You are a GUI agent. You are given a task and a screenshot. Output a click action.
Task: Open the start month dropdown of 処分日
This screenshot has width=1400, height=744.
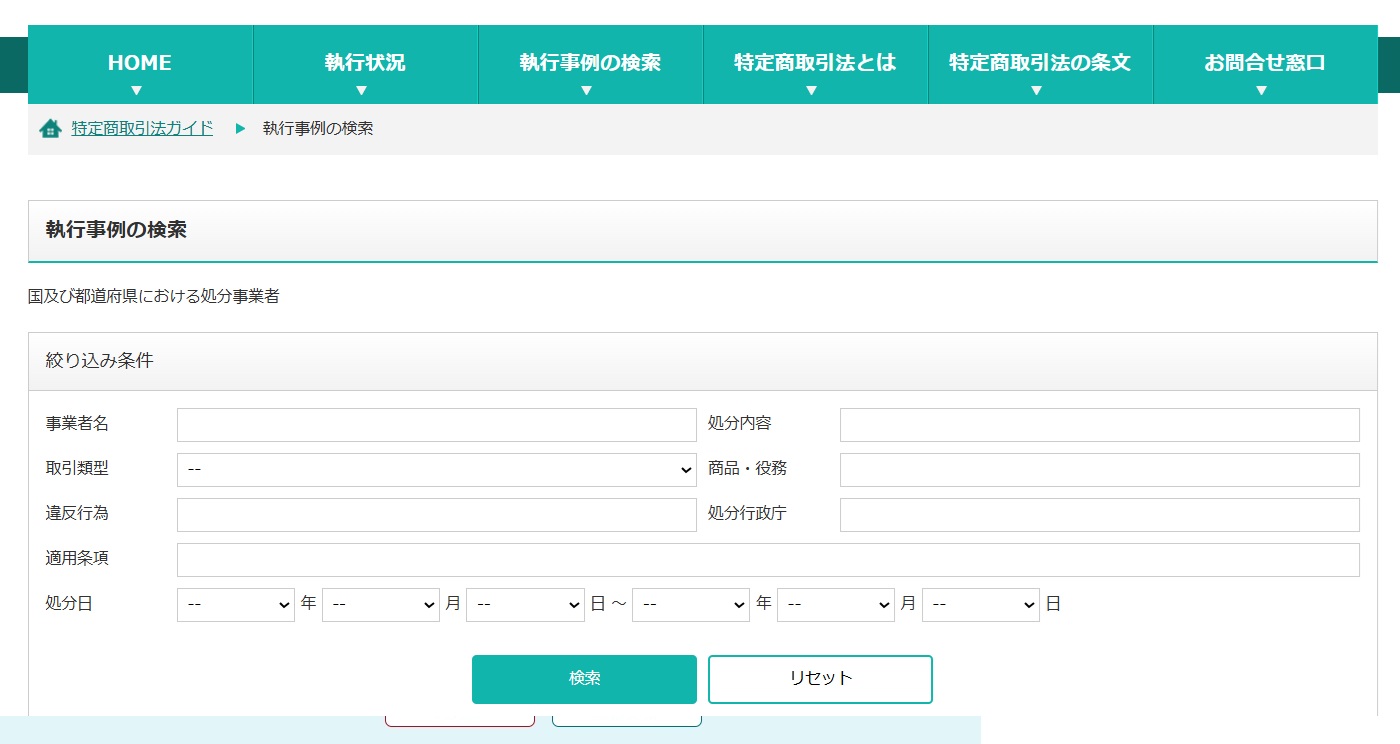[x=381, y=604]
